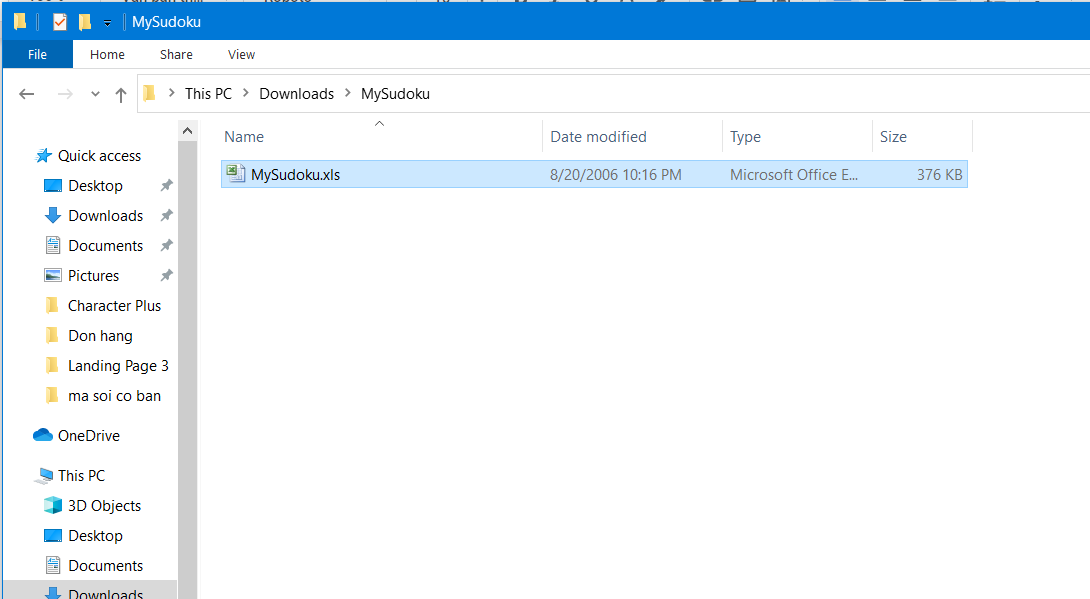This screenshot has width=1090, height=599.
Task: Open the File menu
Action: pos(37,54)
